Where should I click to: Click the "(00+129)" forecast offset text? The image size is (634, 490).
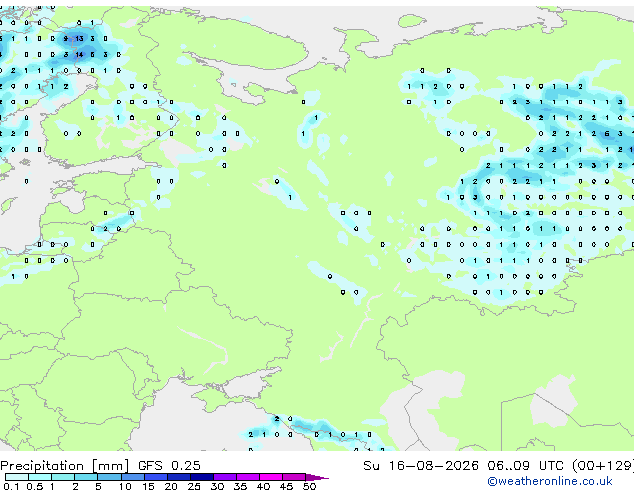[603, 466]
